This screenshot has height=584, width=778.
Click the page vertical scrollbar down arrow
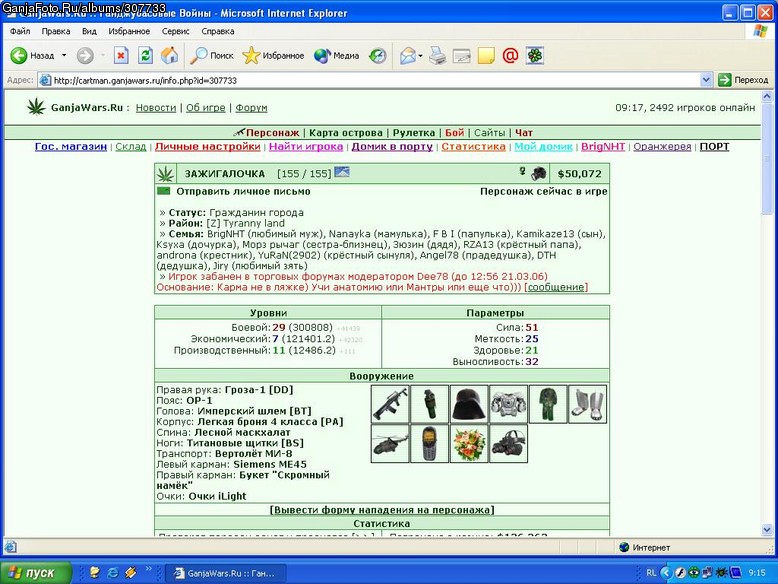pos(767,529)
